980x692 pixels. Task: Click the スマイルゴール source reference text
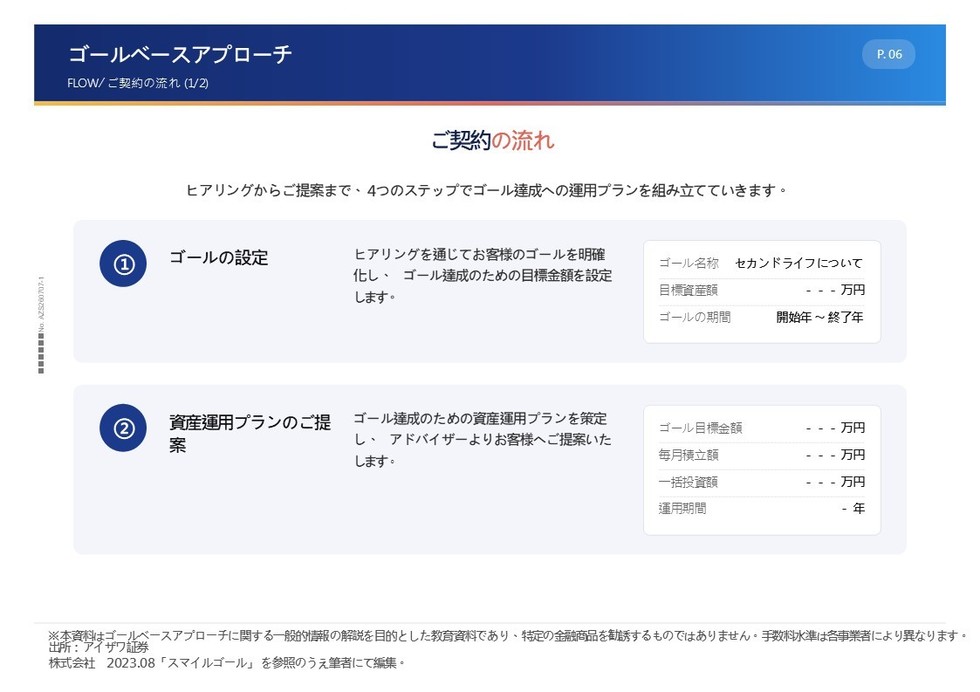click(209, 663)
